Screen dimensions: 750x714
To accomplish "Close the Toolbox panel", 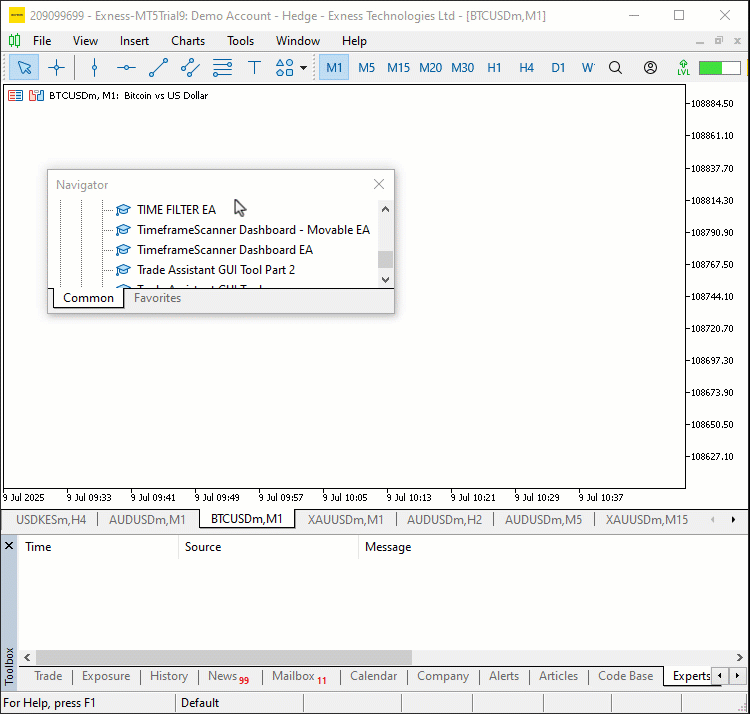I will (9, 545).
